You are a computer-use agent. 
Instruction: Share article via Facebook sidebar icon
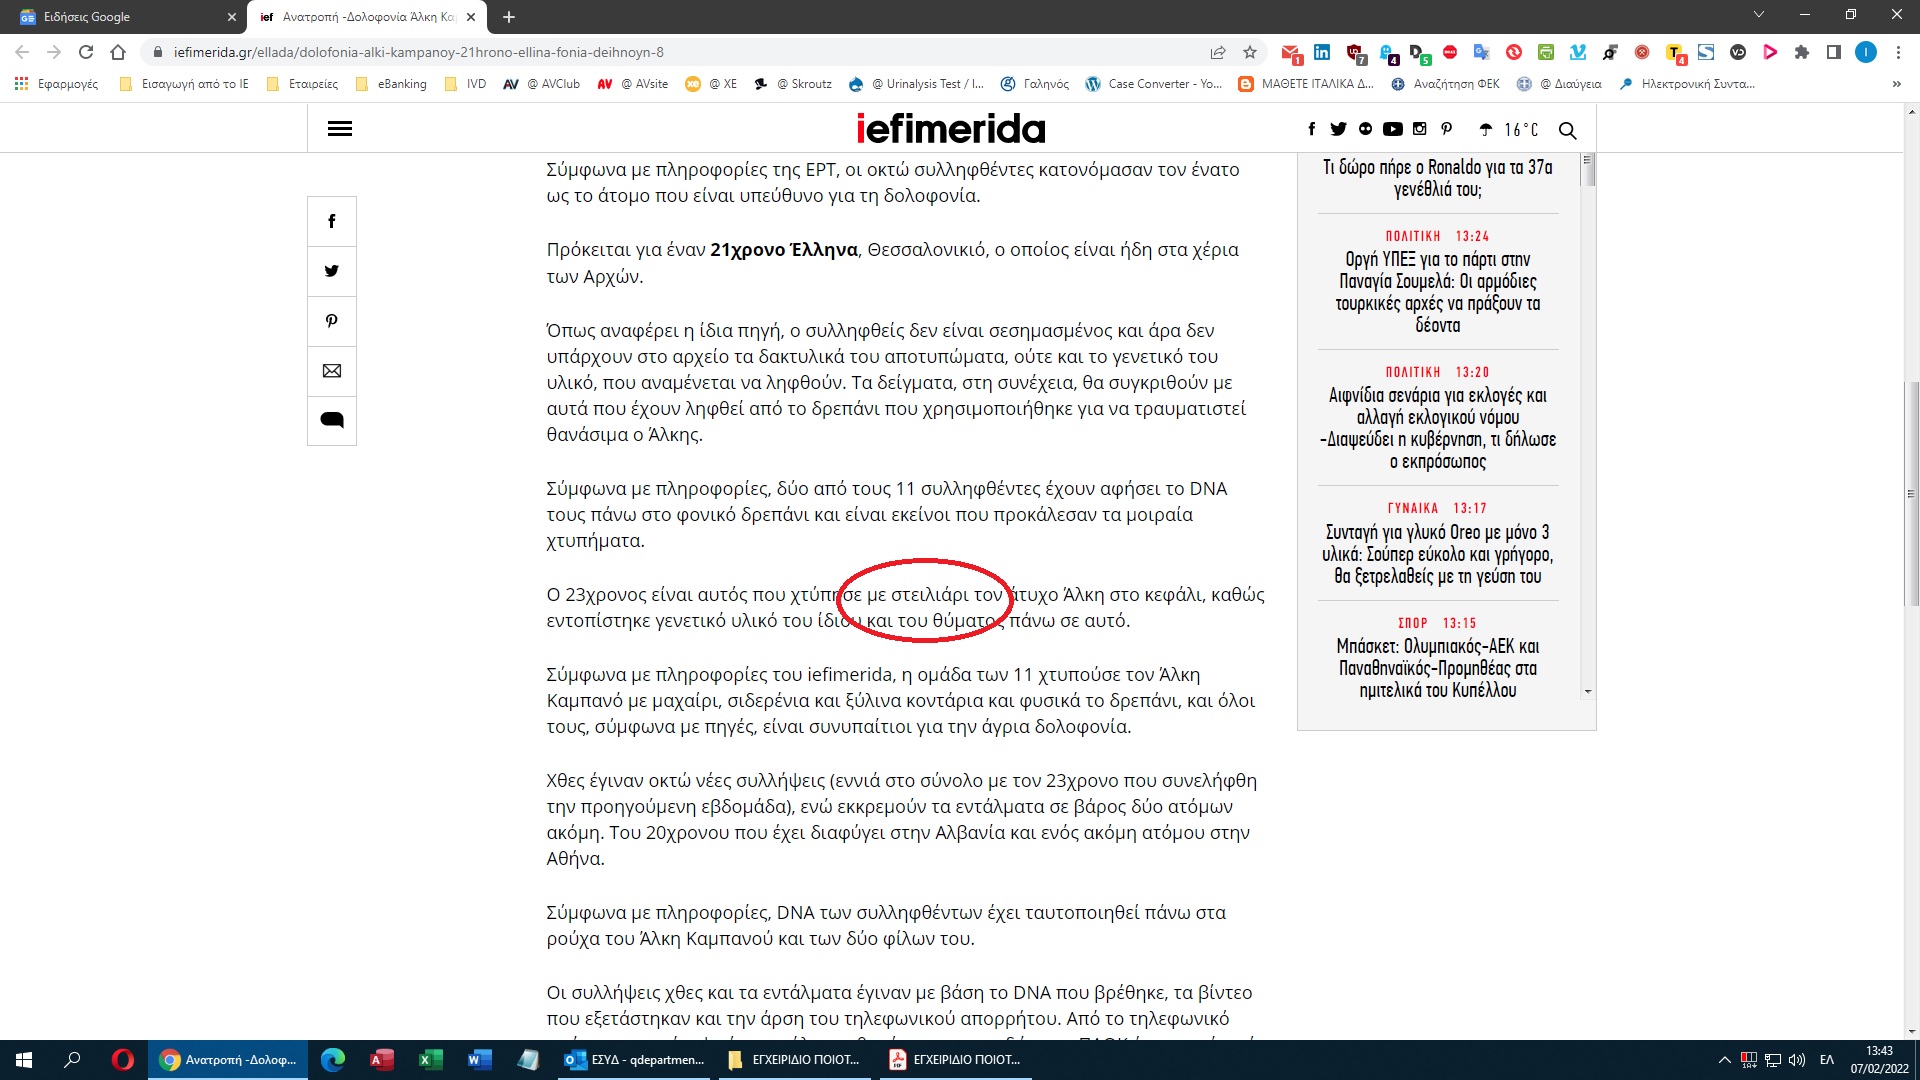coord(332,221)
